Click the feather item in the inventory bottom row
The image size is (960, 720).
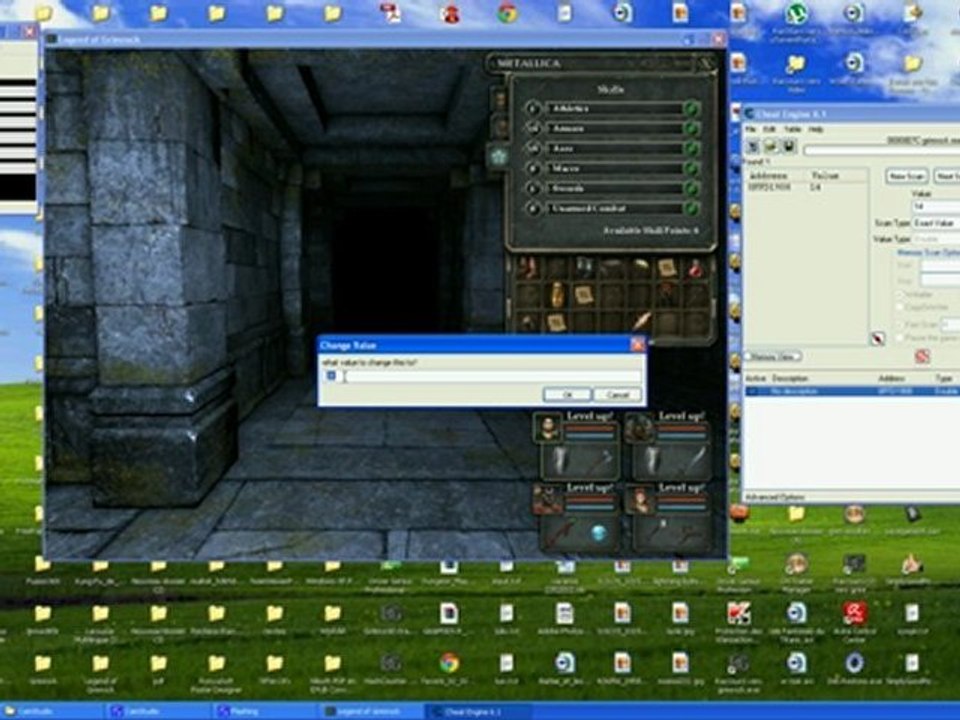641,320
